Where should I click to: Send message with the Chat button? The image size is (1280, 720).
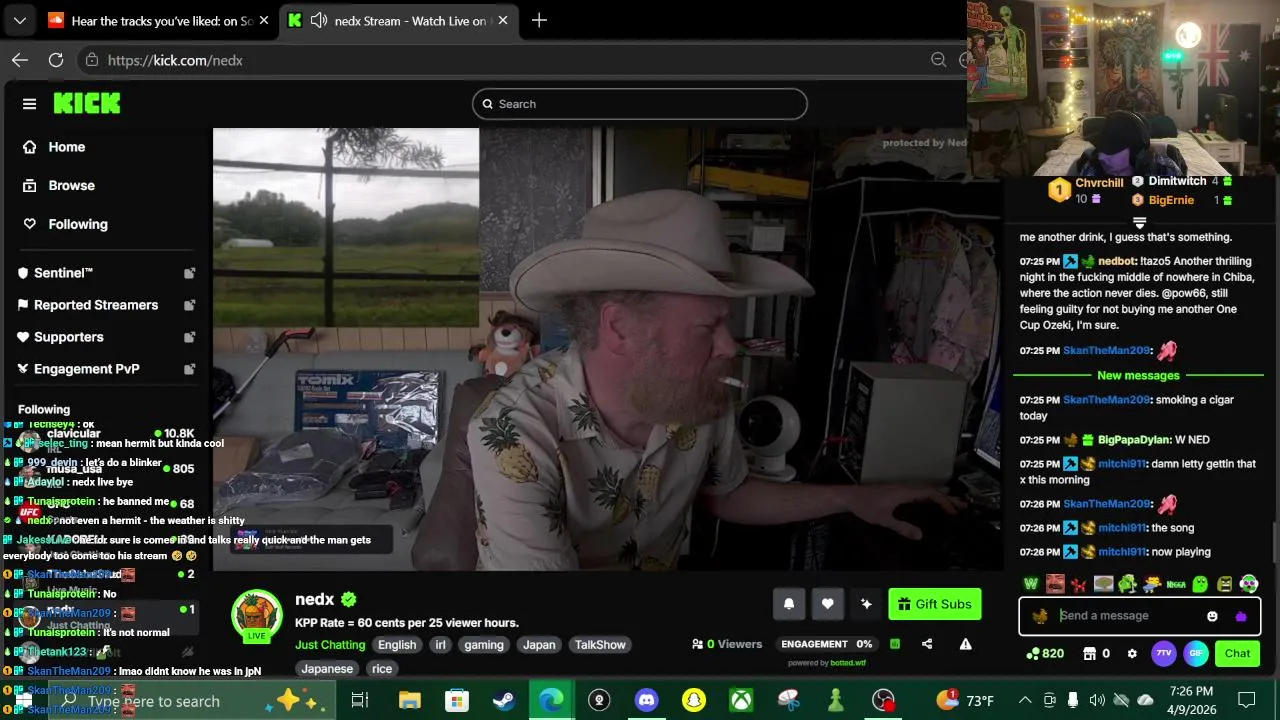click(1238, 654)
